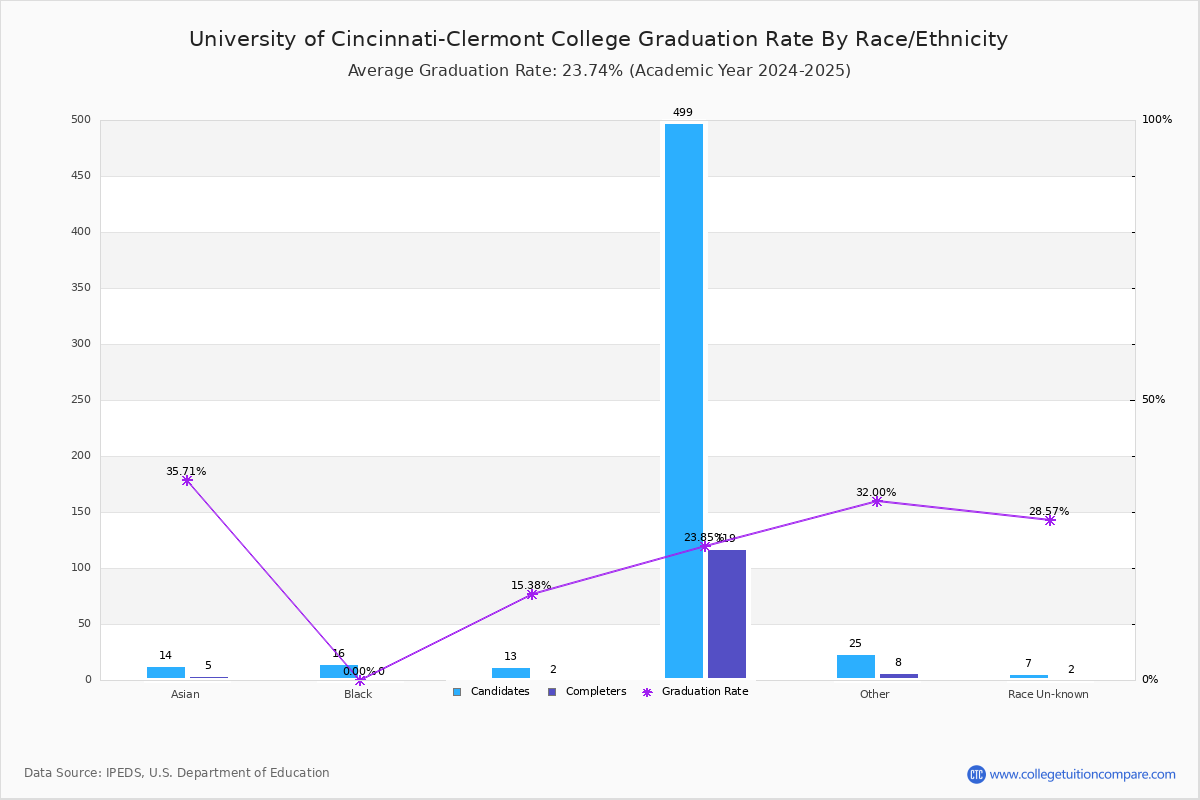Image resolution: width=1200 pixels, height=800 pixels.
Task: Click the Race Un-known 28.57% marker
Action: click(x=1050, y=520)
